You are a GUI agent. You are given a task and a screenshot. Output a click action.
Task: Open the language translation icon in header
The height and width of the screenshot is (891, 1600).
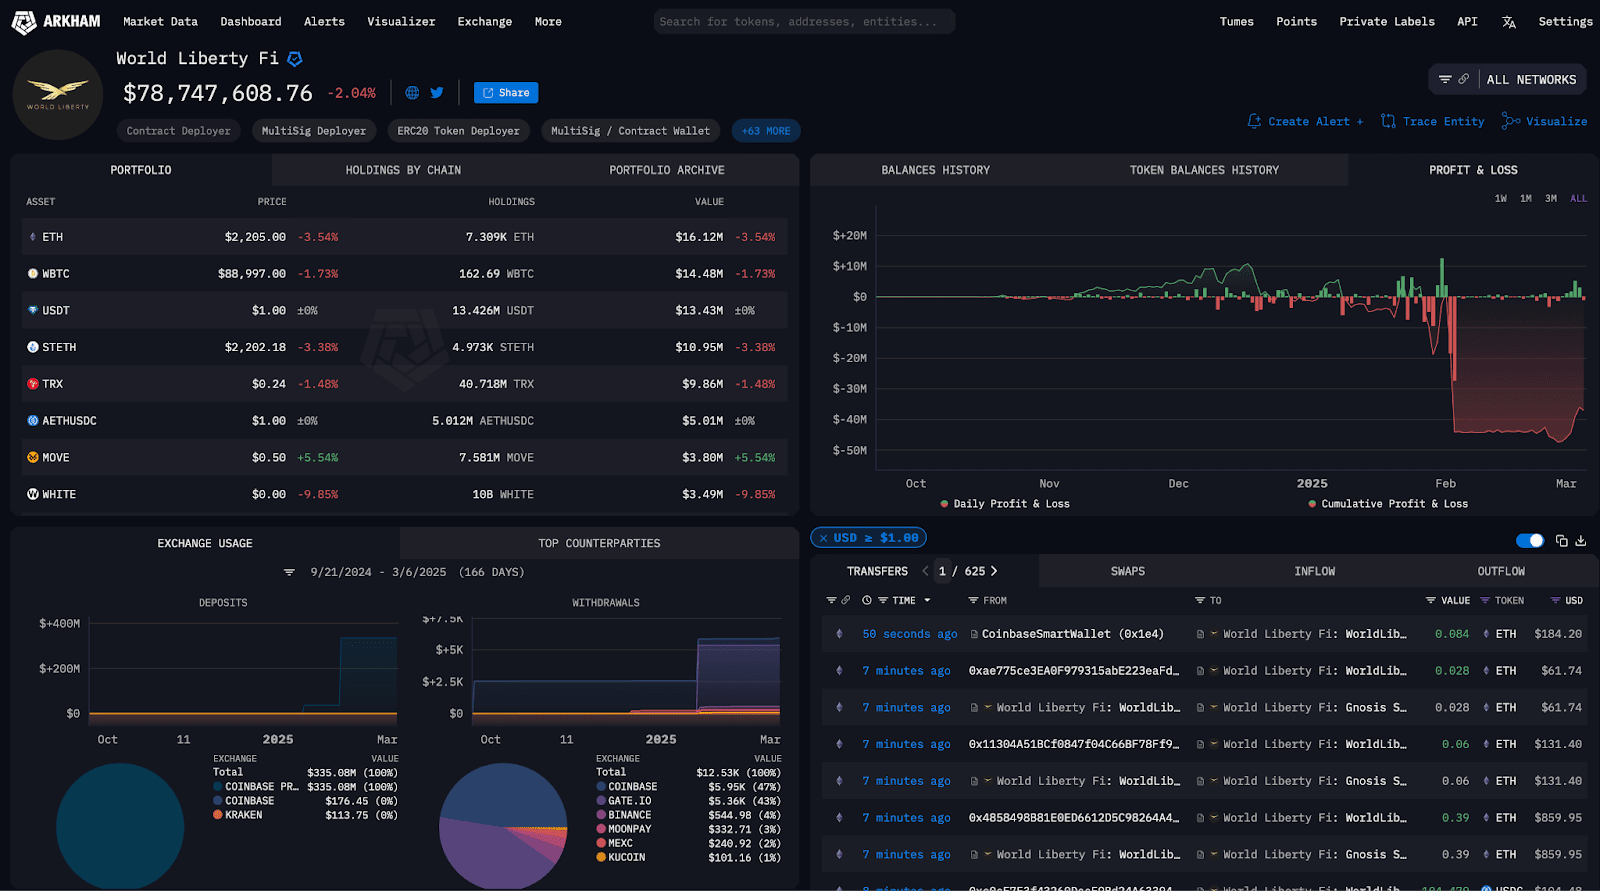1509,22
